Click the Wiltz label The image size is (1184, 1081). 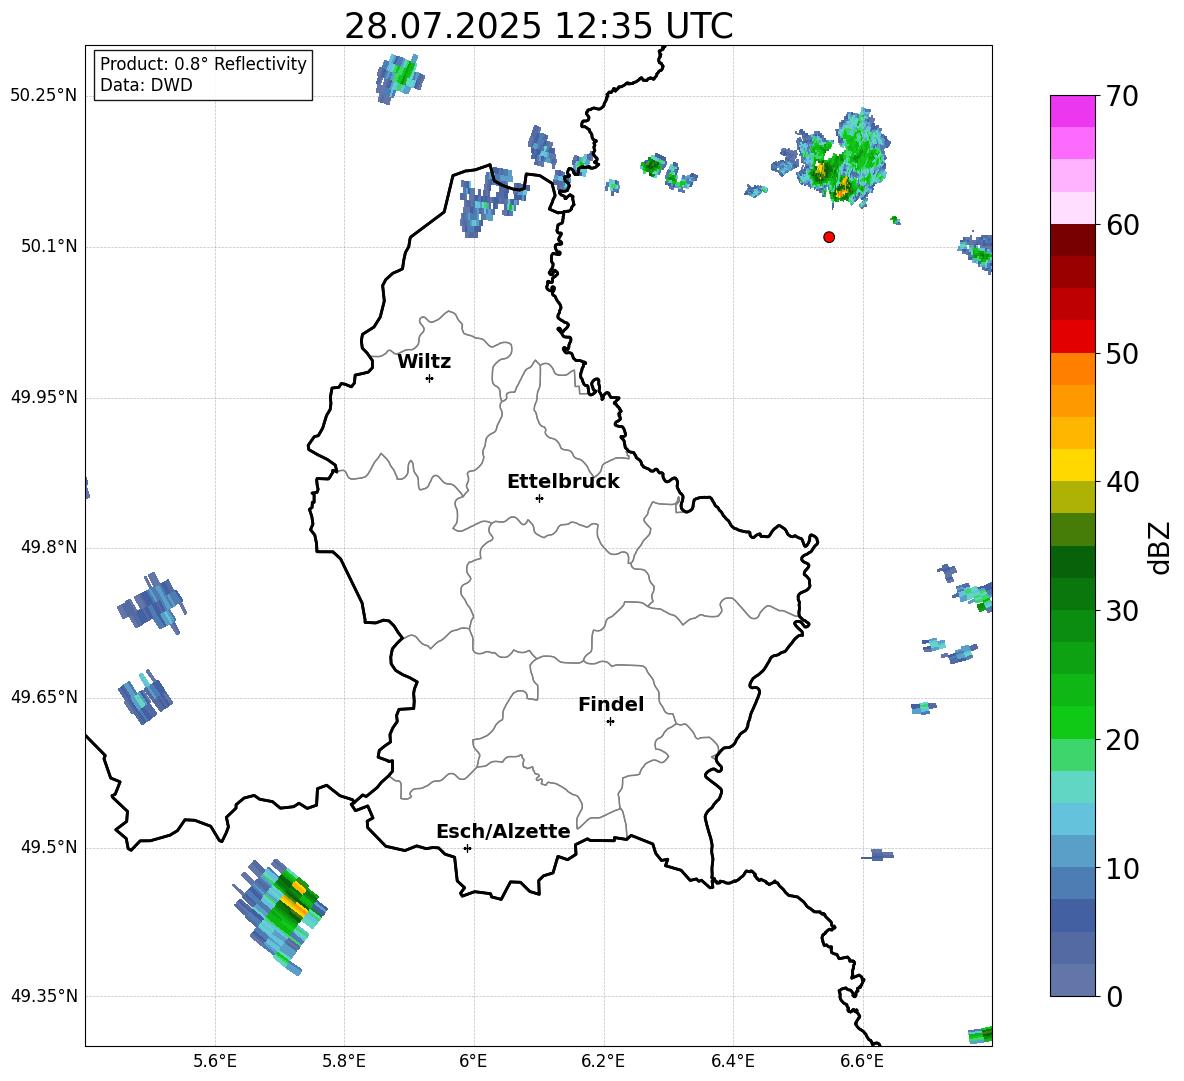[x=424, y=362]
